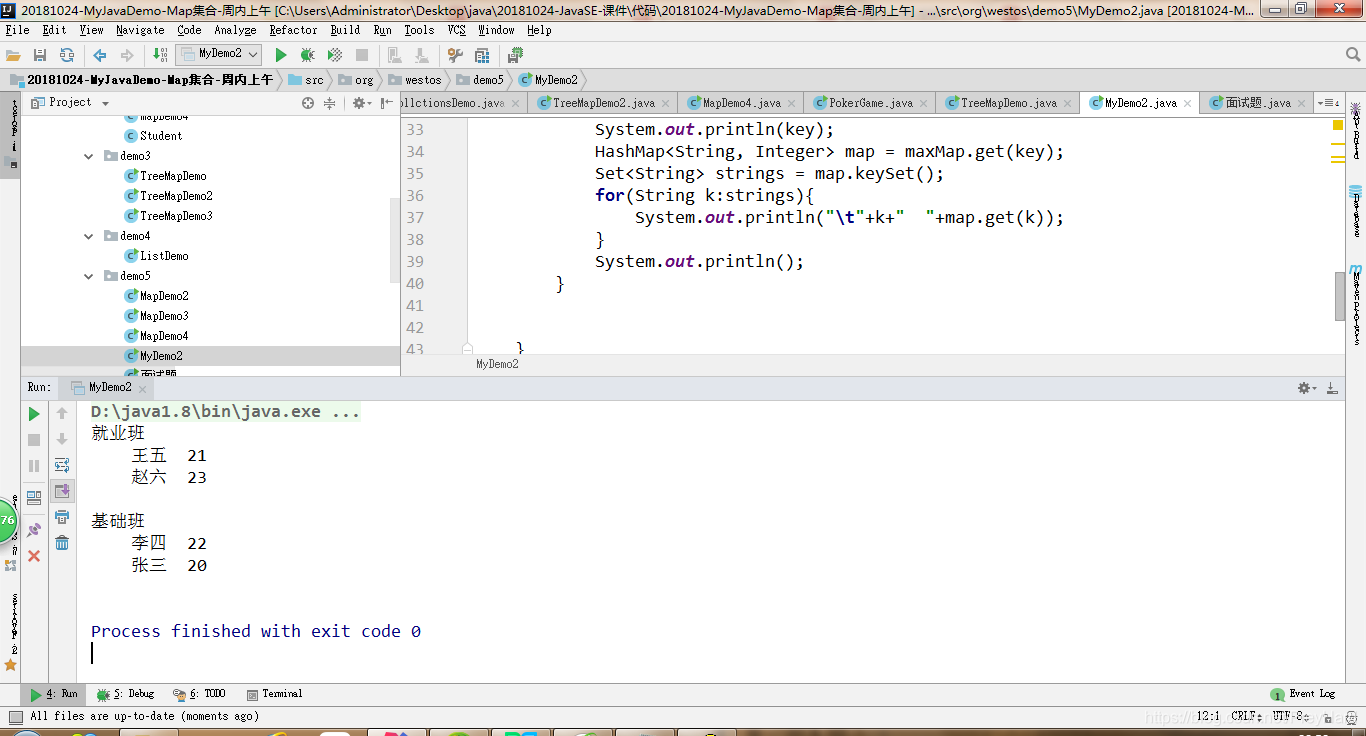
Task: Run MyDemo2 from the main toolbar
Action: 281,55
